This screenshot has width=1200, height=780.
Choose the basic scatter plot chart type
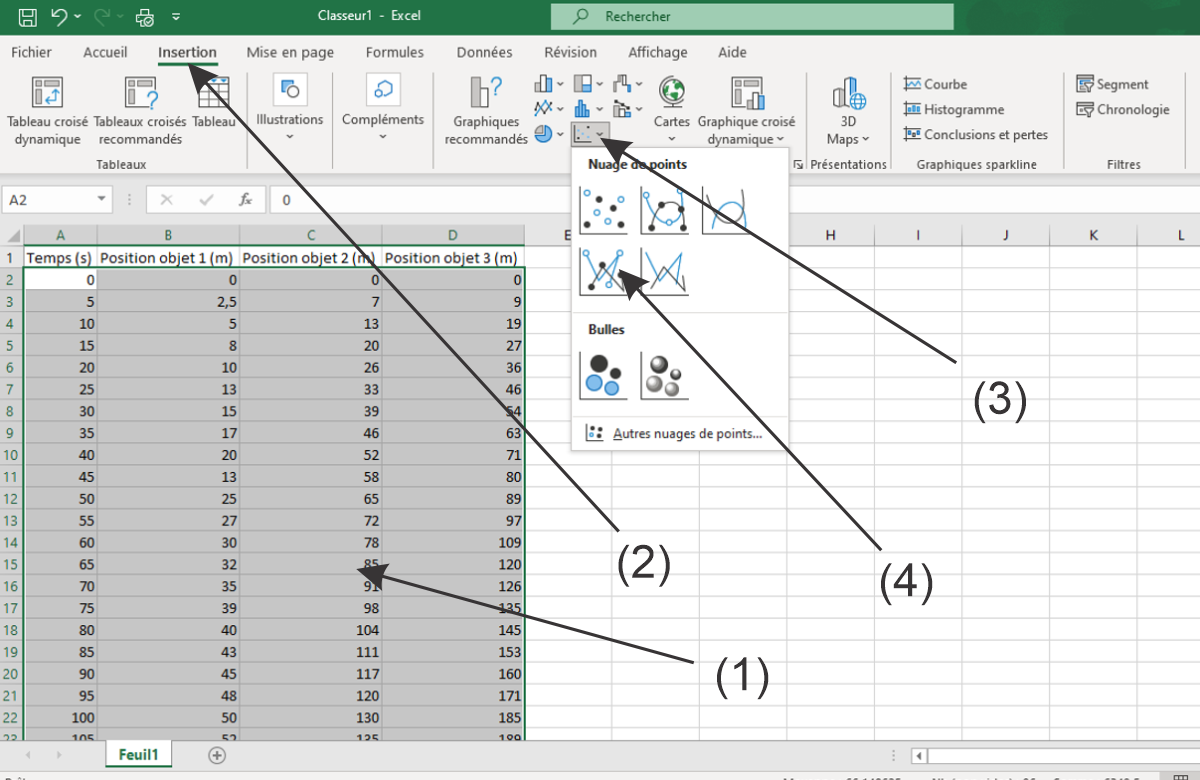pos(603,210)
